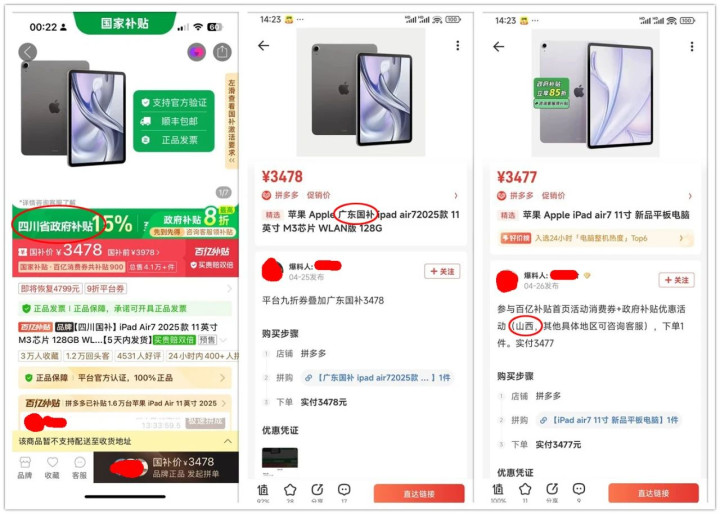The image size is (720, 514).
Task: Tap star favorite icon in middle post
Action: [290, 490]
